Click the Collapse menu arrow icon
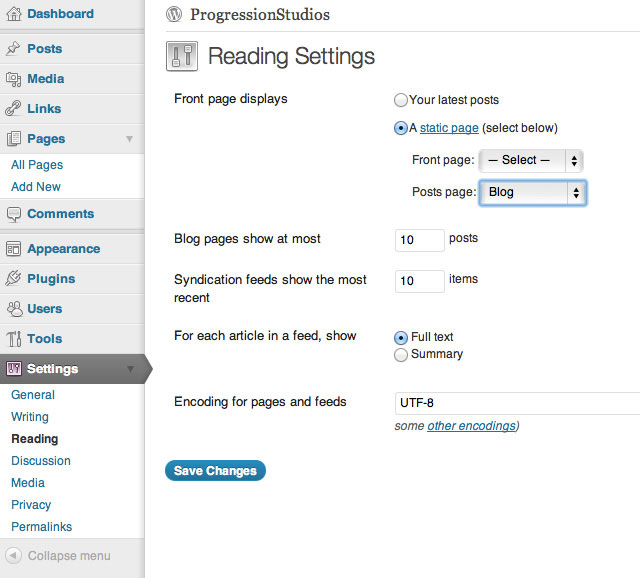Viewport: 640px width, 578px height. pos(14,556)
